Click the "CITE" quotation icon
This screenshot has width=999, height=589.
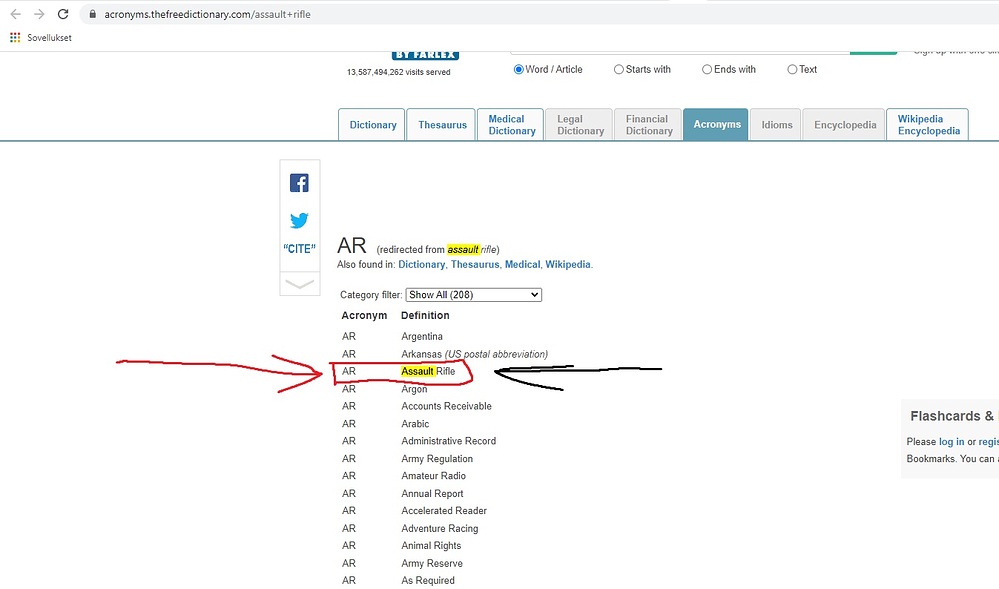(x=299, y=249)
